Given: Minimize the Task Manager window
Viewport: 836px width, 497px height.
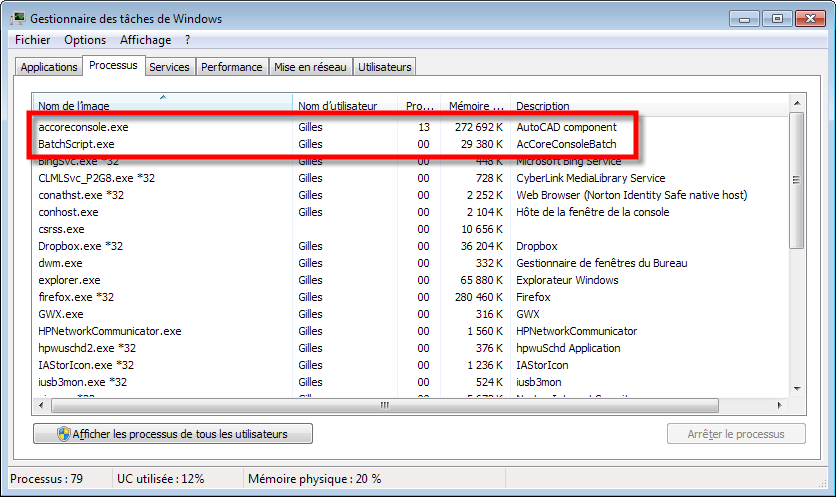Looking at the screenshot, I should point(745,19).
